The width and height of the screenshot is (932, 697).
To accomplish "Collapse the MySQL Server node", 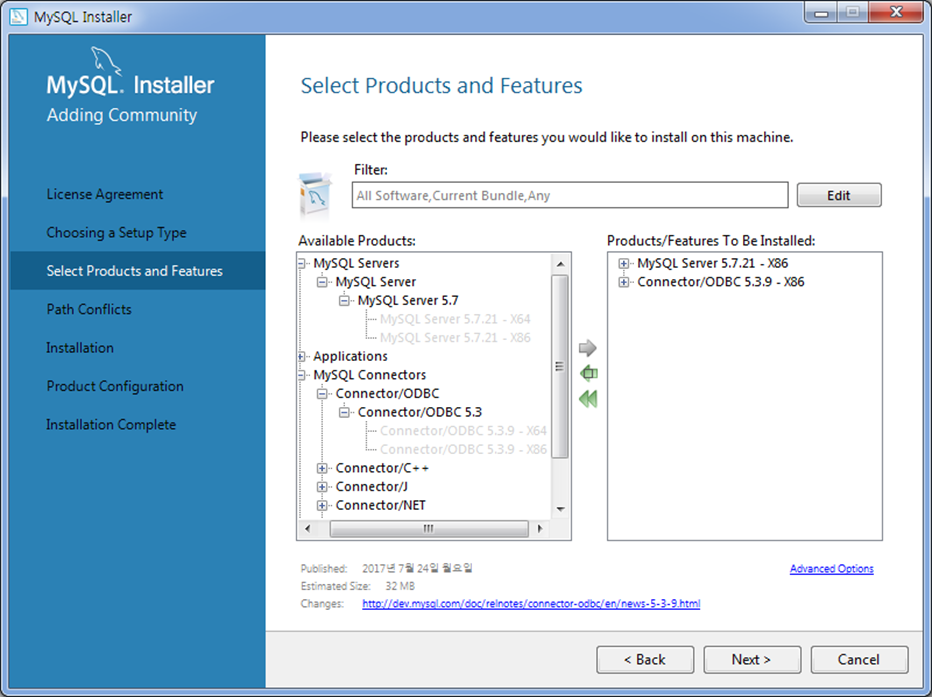I will click(x=322, y=282).
